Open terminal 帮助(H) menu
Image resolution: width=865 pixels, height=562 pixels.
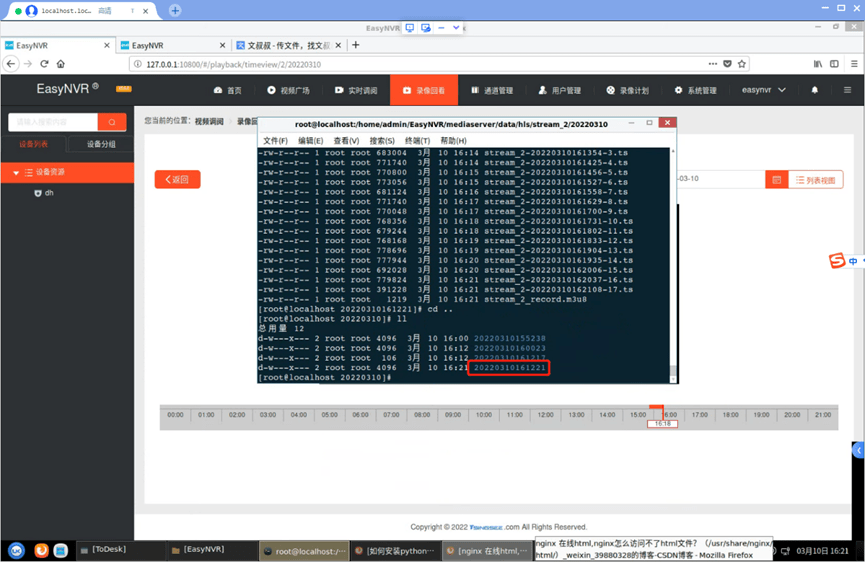coord(453,141)
